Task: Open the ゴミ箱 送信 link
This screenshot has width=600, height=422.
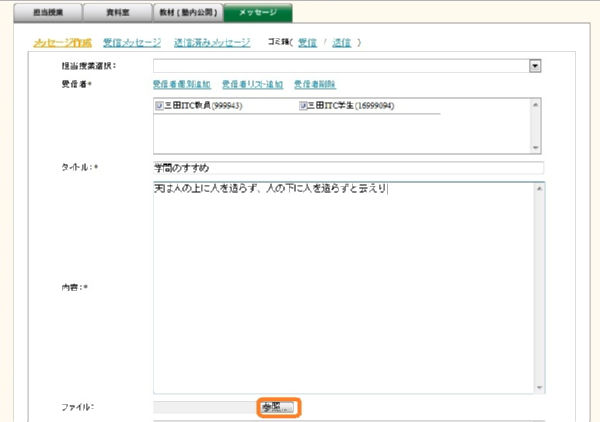Action: [342, 43]
